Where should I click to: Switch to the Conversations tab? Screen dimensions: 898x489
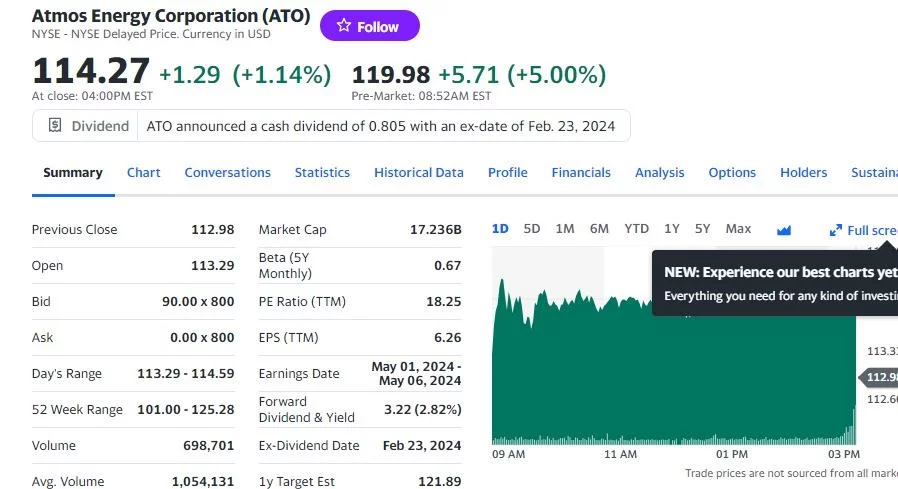tap(227, 172)
